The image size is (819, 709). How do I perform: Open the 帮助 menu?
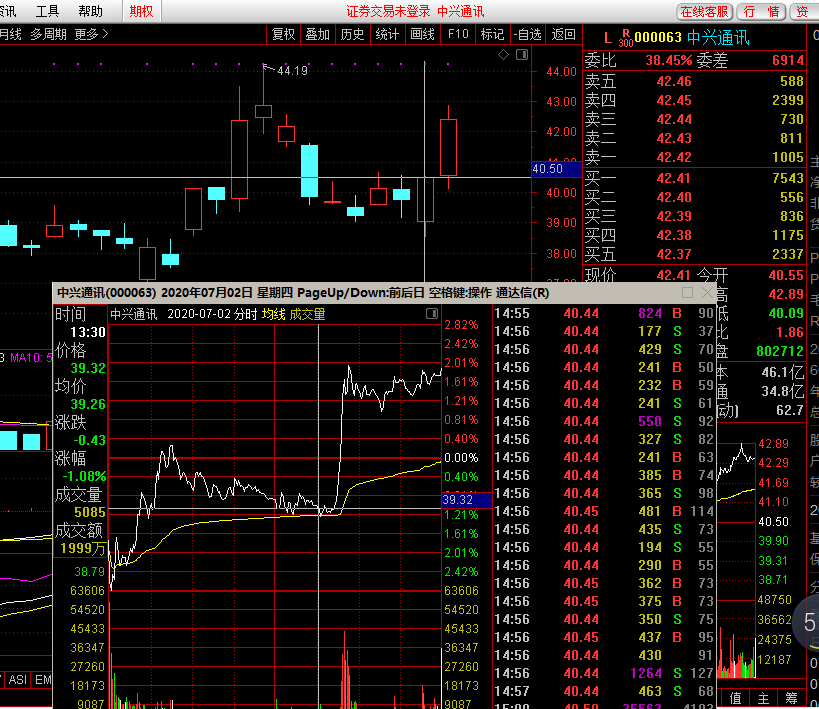[90, 11]
